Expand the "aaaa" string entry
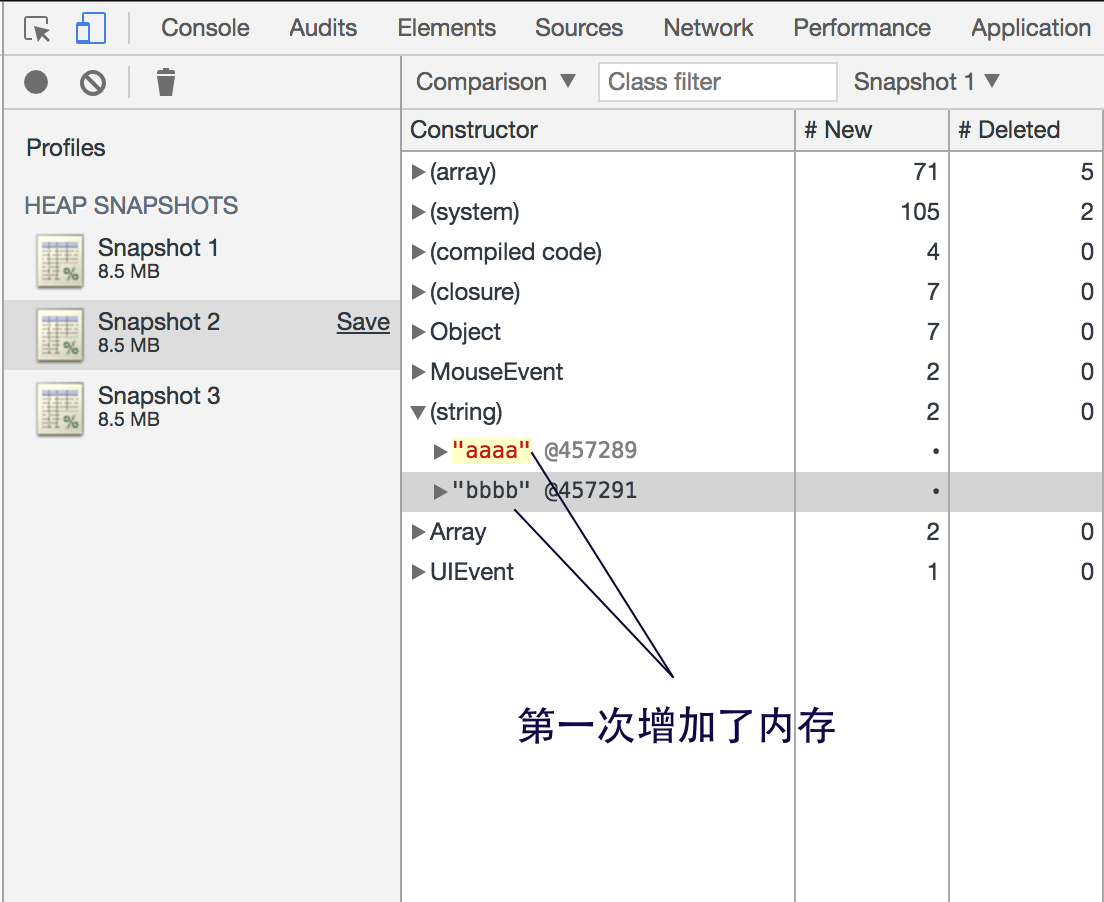 pos(441,451)
